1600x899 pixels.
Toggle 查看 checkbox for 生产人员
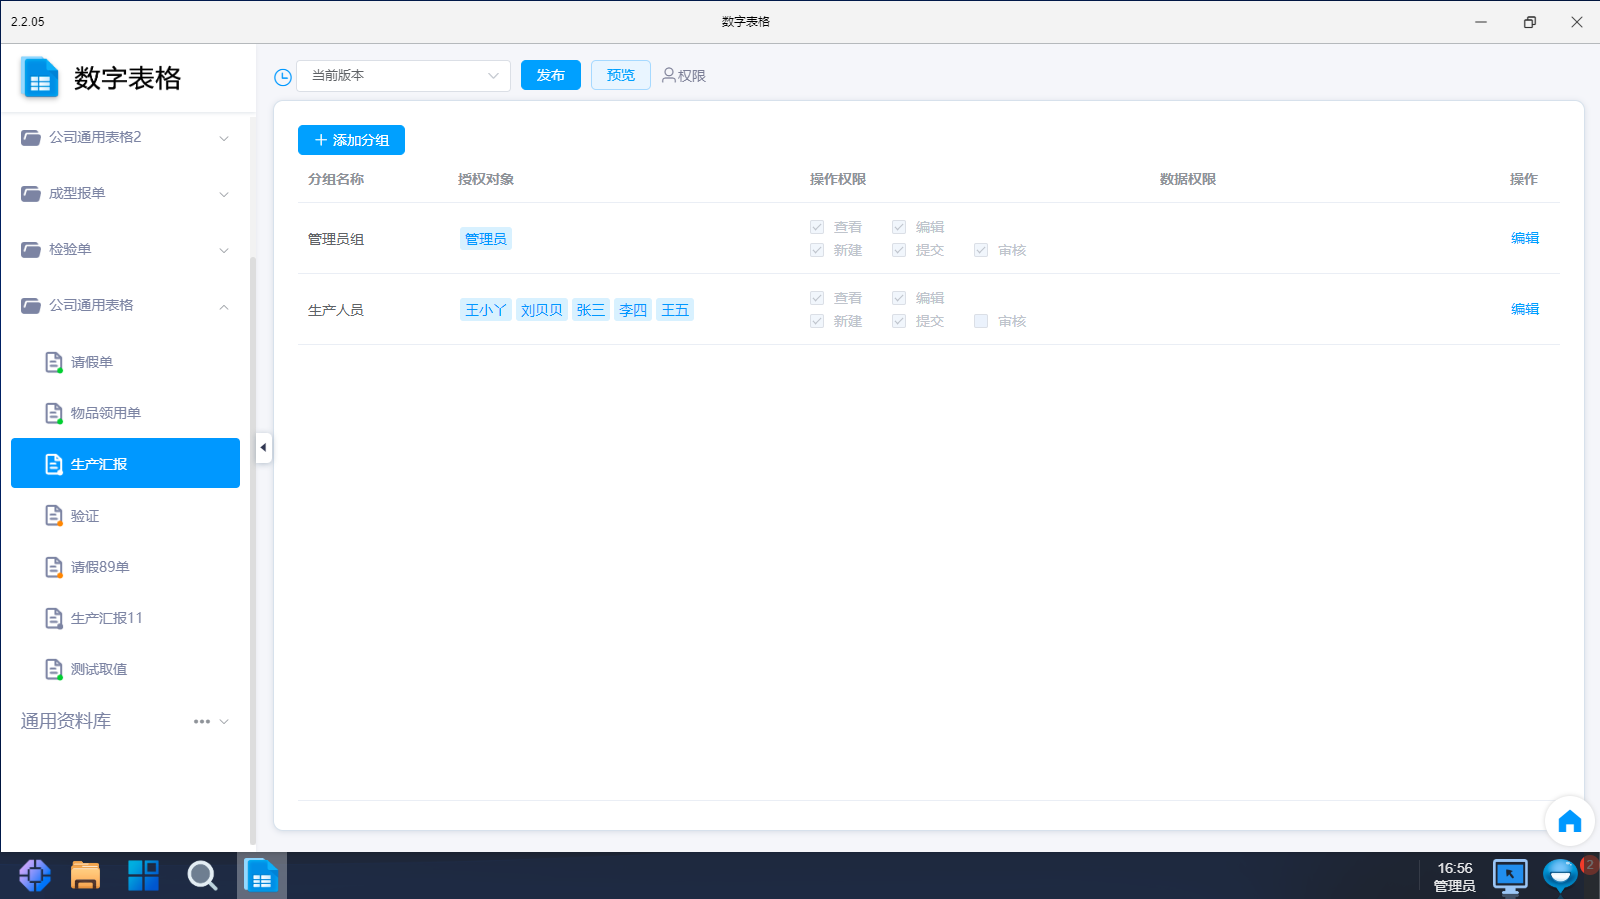tap(817, 298)
